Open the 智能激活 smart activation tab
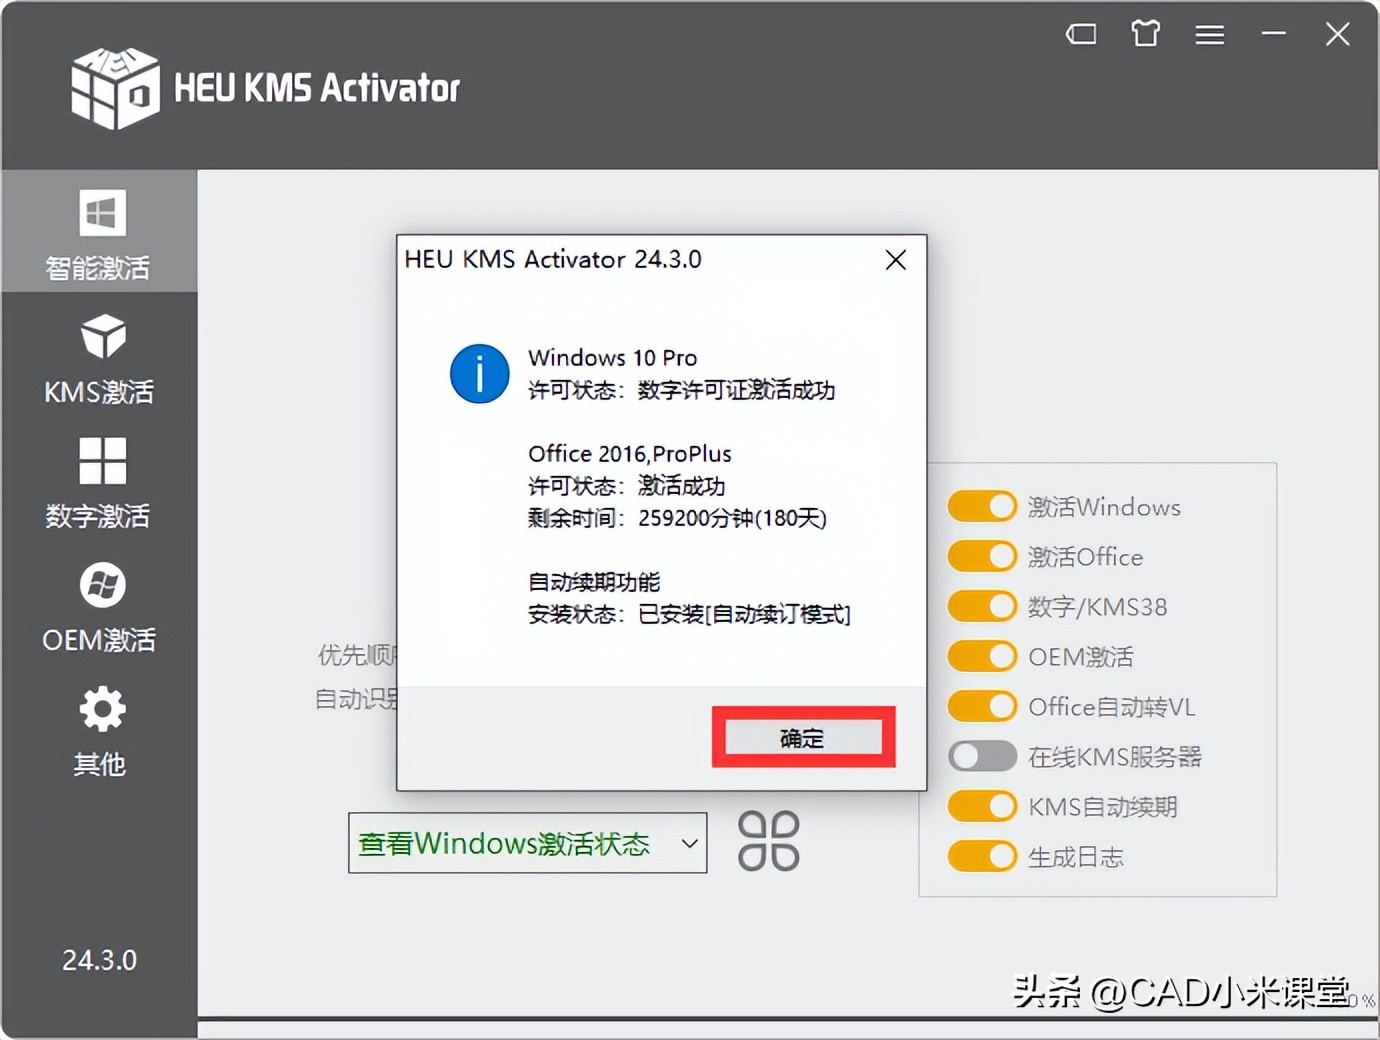This screenshot has width=1380, height=1040. [99, 233]
